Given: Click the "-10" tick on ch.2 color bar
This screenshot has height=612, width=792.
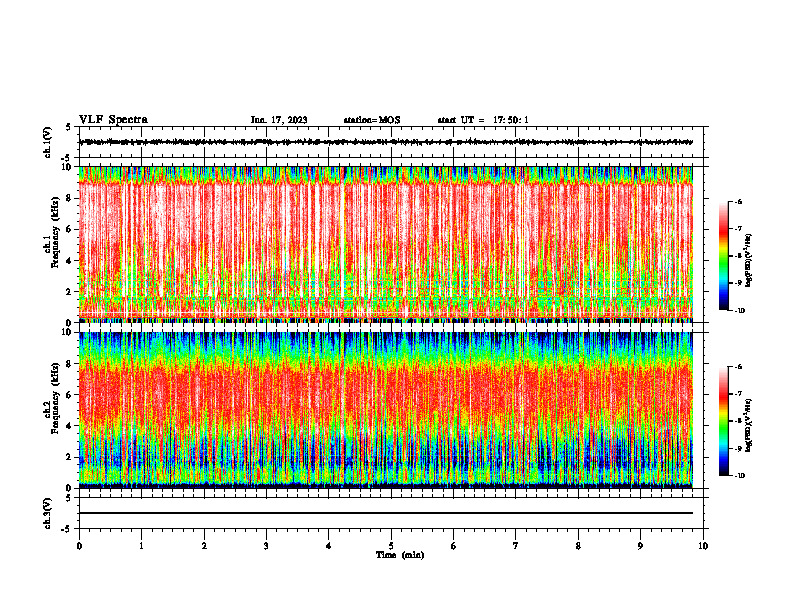Looking at the screenshot, I should click(739, 476).
